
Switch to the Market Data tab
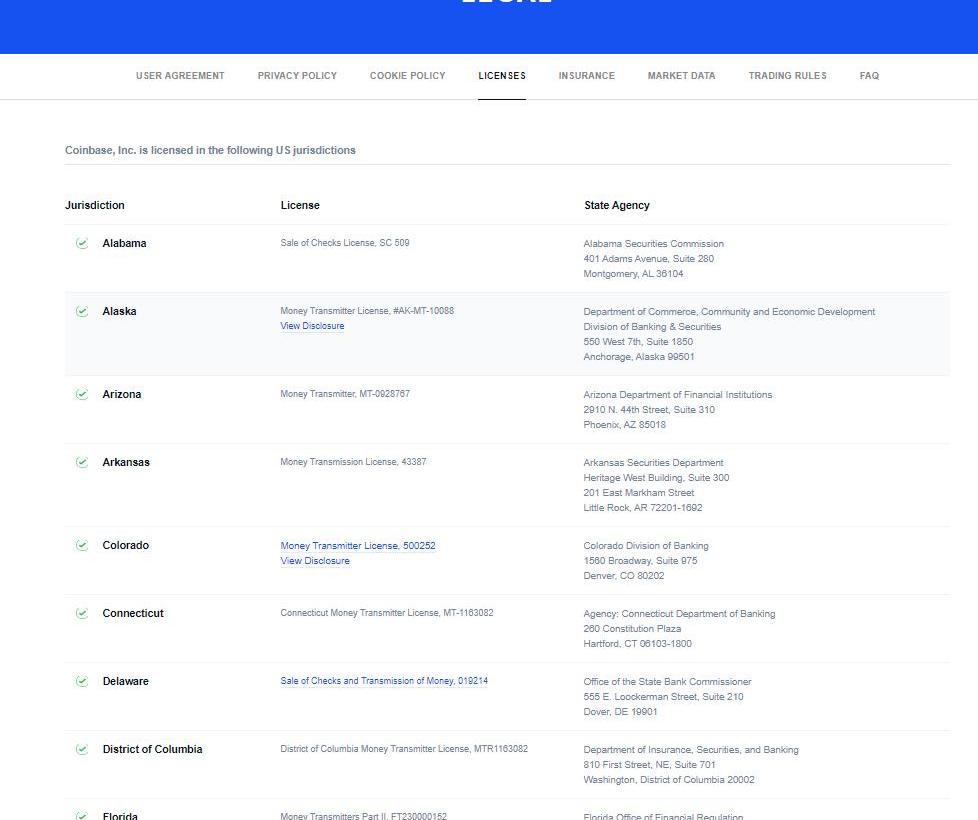[x=681, y=76]
